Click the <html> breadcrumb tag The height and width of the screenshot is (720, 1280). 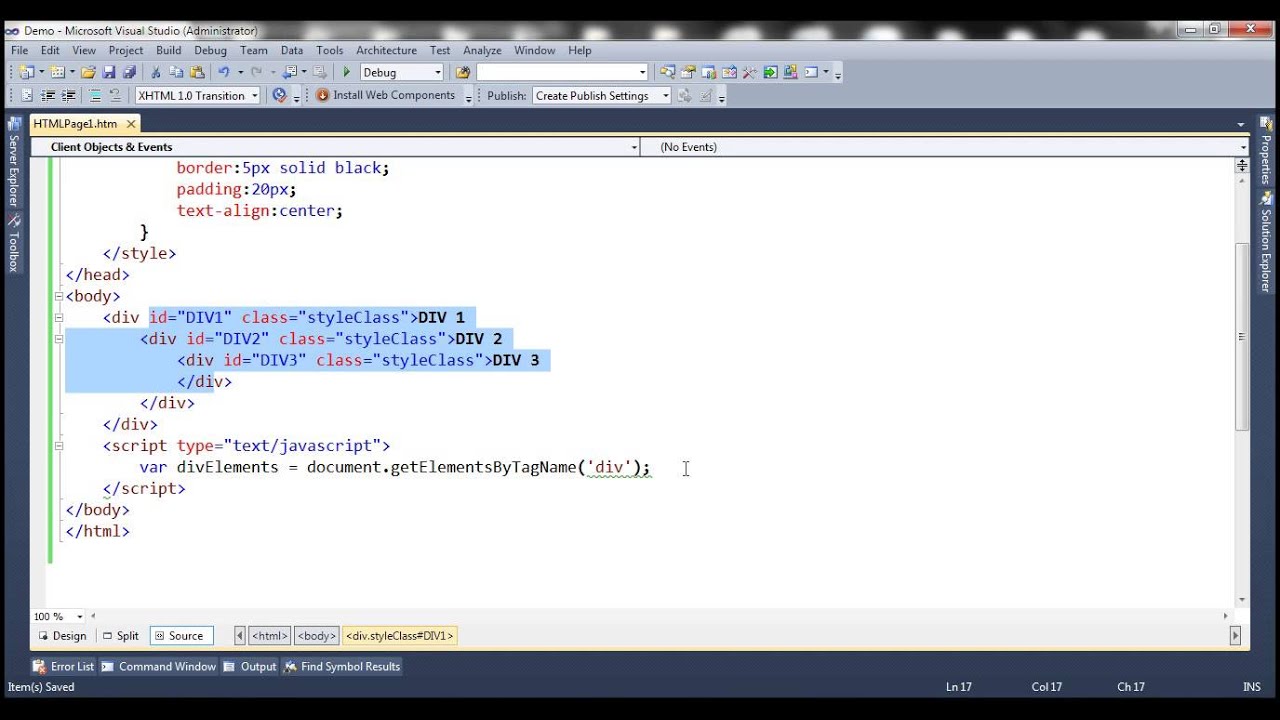click(x=269, y=636)
